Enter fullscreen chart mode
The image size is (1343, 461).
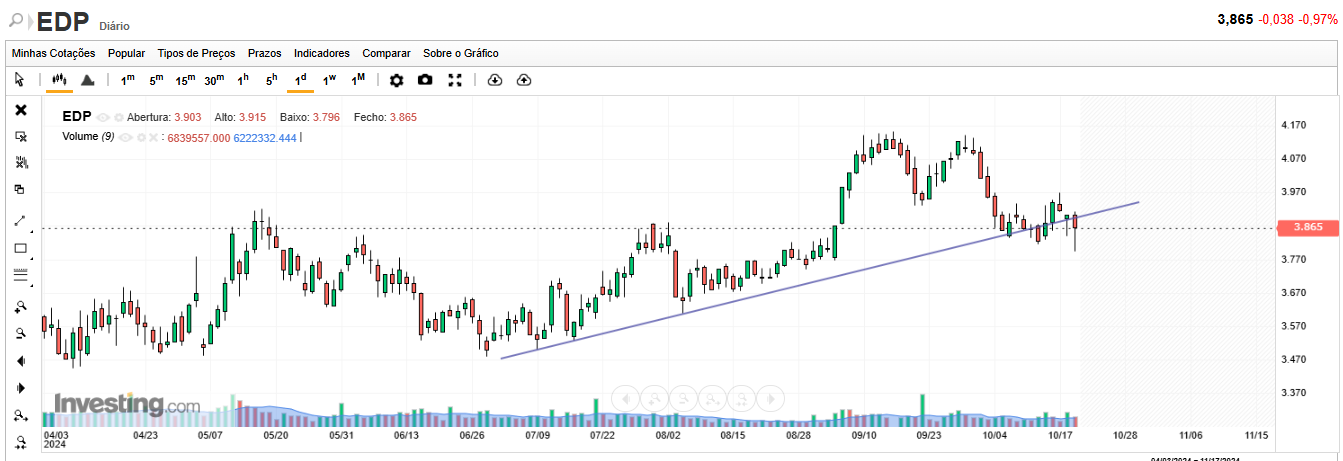click(455, 80)
